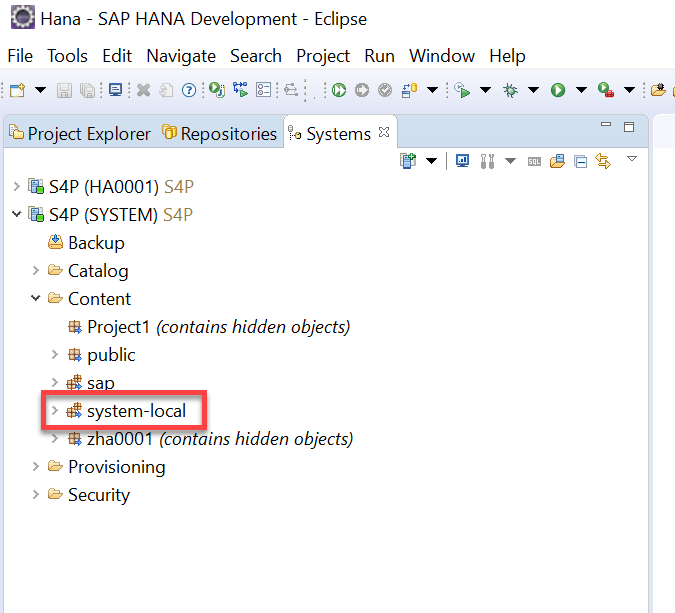This screenshot has height=613, width=675.
Task: Click the Run with red toolbox icon
Action: point(606,90)
